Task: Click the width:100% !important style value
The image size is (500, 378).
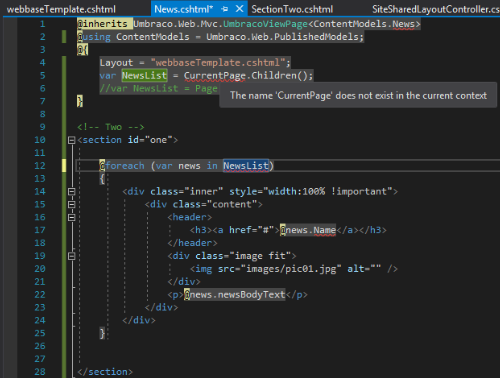Action: [328, 192]
